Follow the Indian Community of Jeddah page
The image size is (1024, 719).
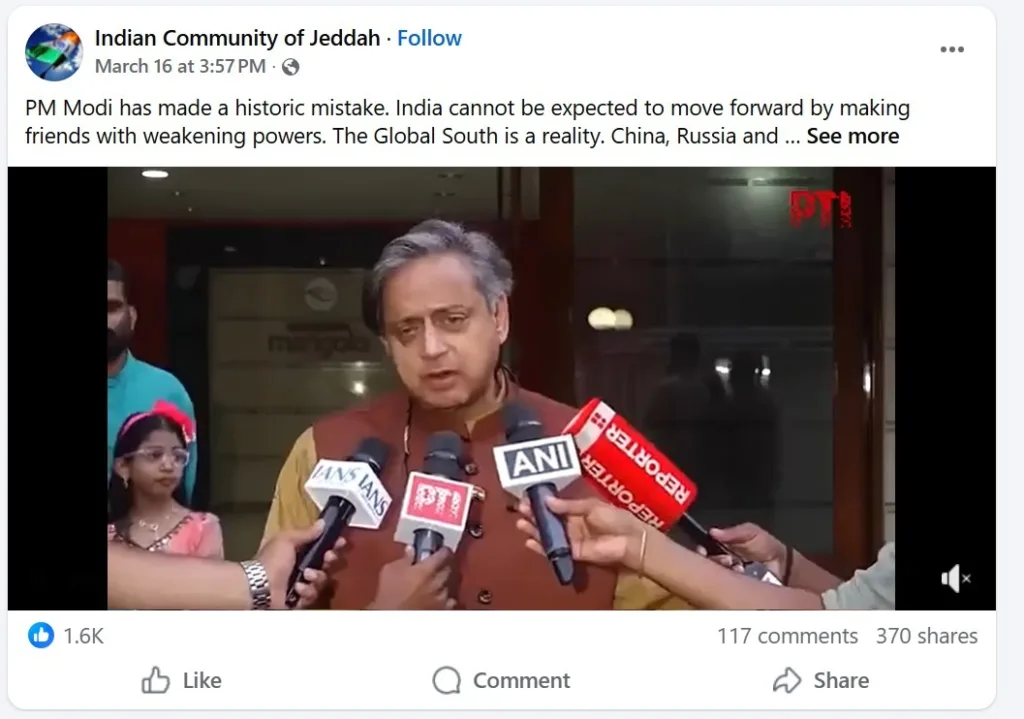tap(429, 39)
